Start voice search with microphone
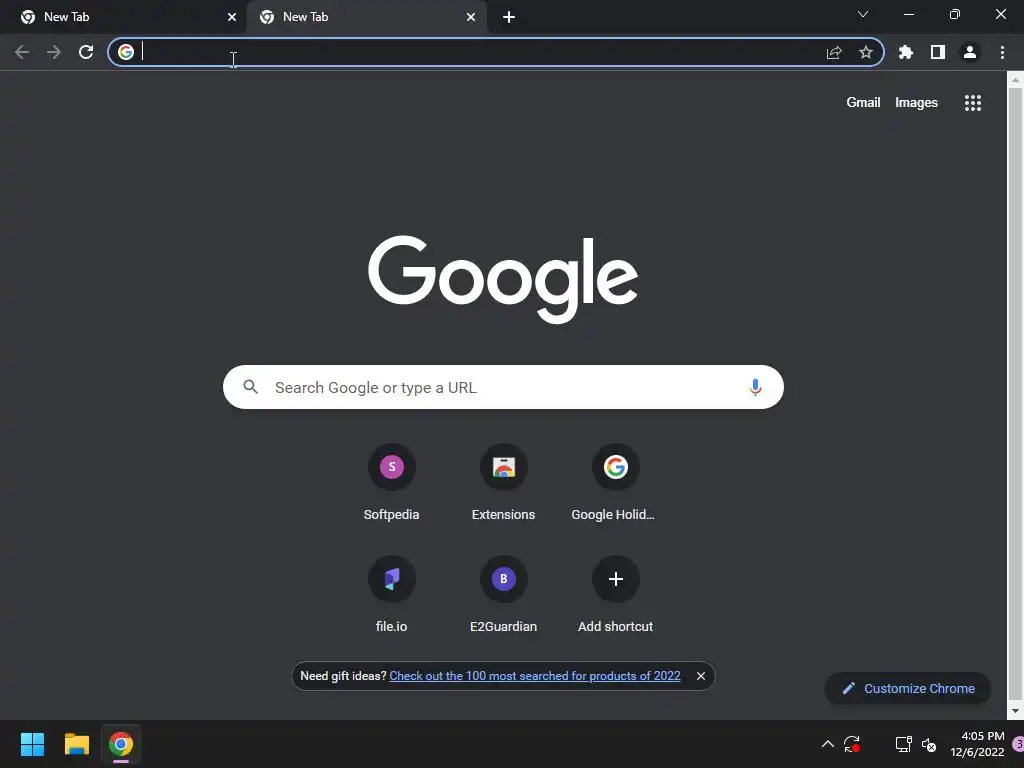This screenshot has height=768, width=1024. coord(755,387)
